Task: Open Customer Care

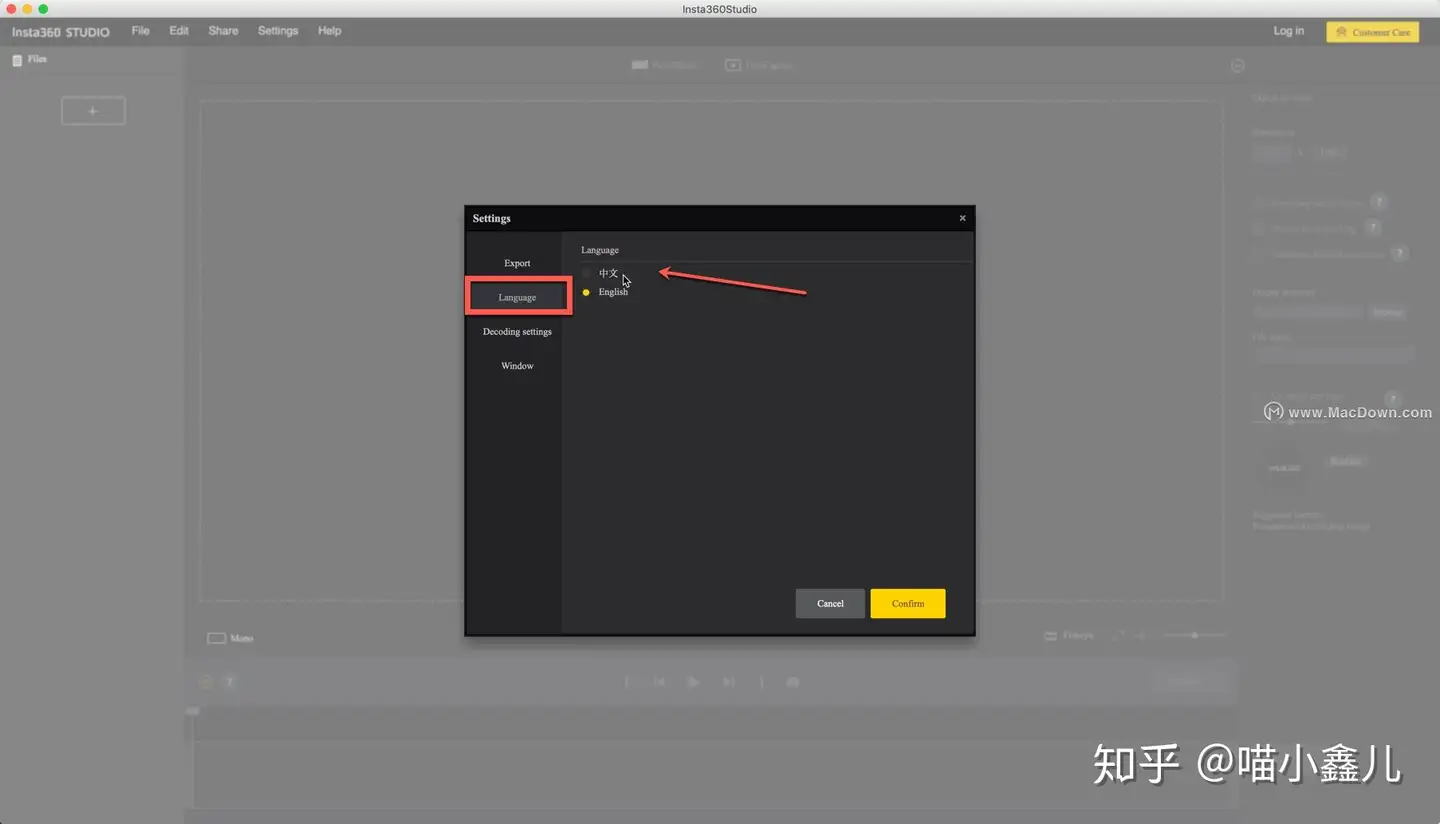Action: pos(1372,32)
